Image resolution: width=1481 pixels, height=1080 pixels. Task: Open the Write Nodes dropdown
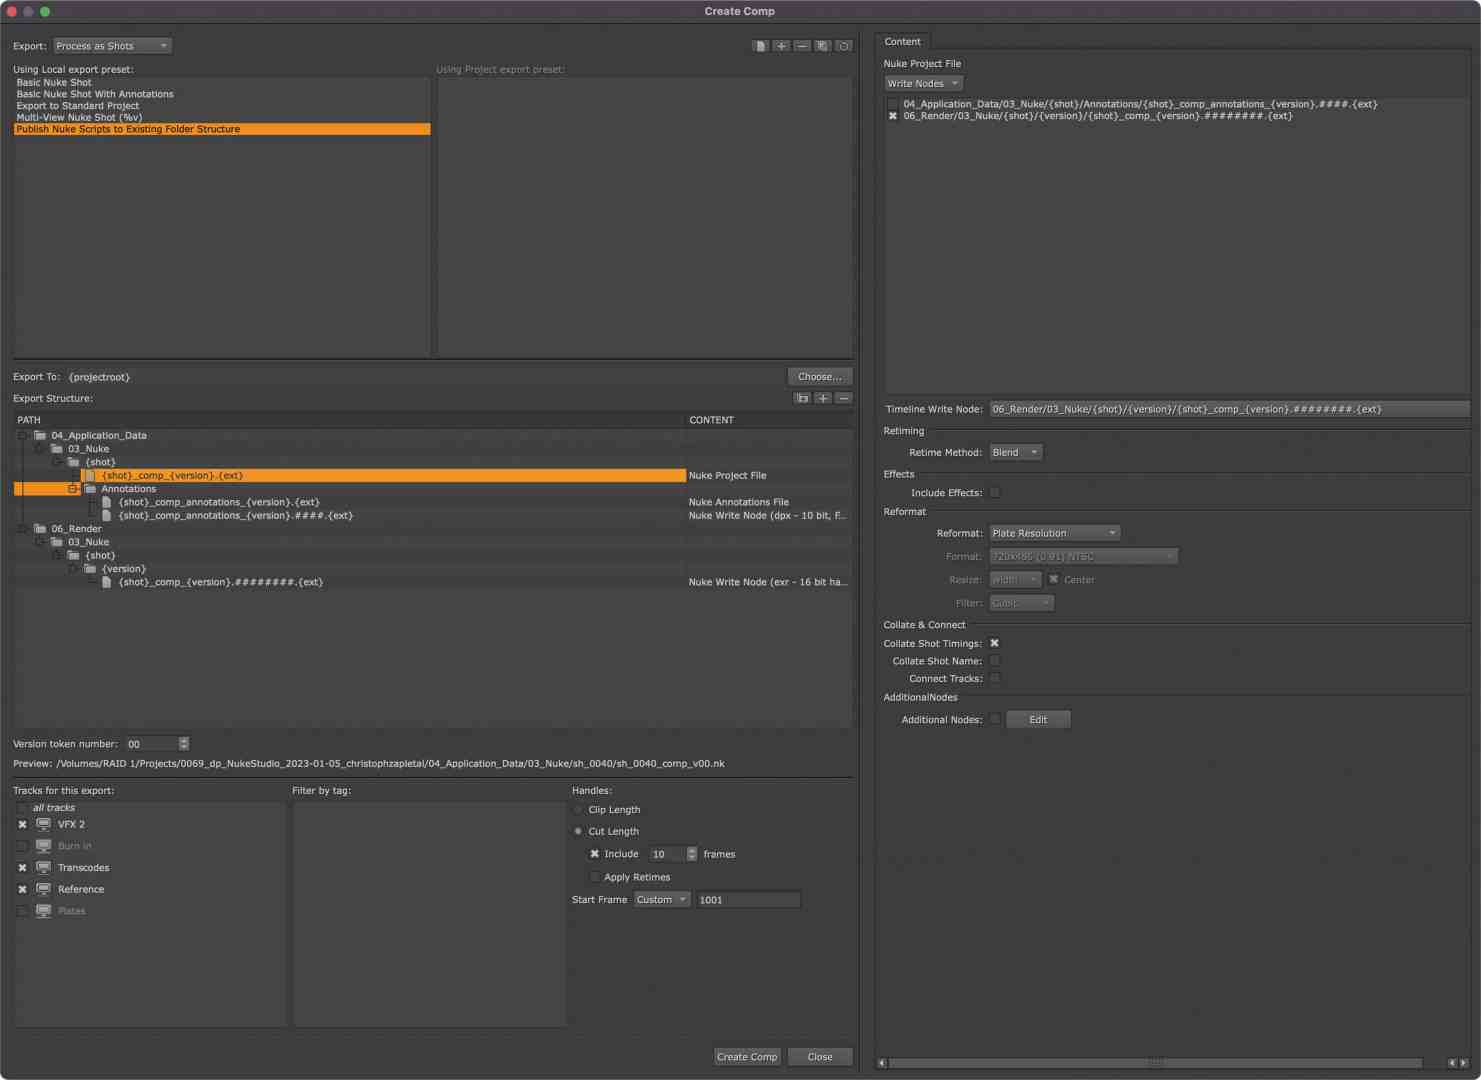[923, 84]
